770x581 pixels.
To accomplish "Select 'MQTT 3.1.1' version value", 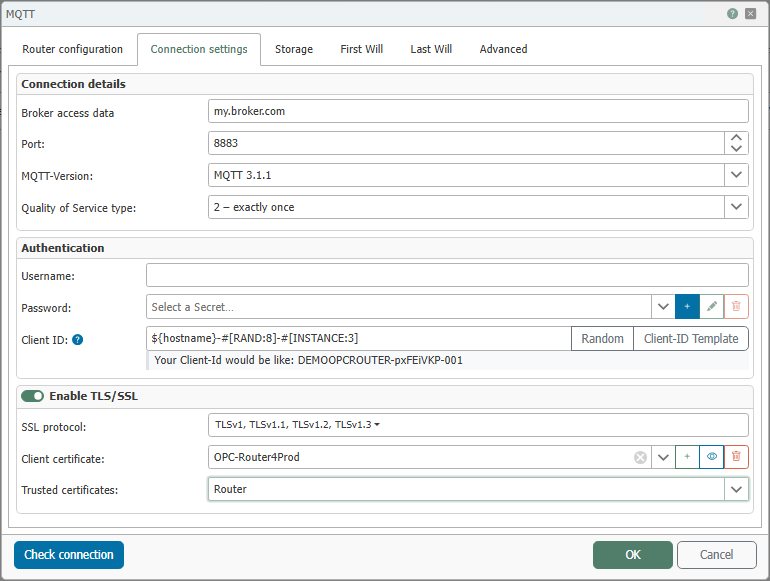I will pyautogui.click(x=242, y=175).
